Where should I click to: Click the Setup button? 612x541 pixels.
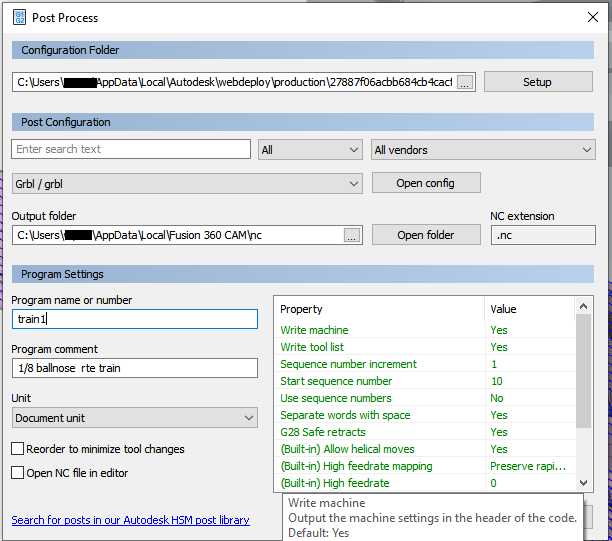click(538, 82)
